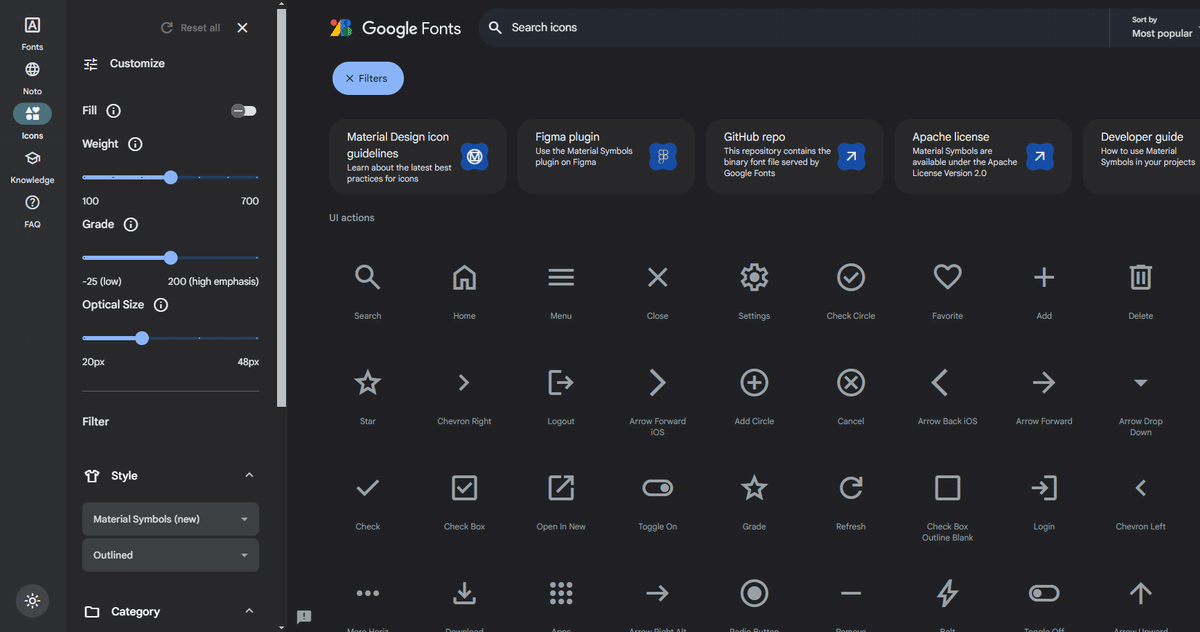Screen dimensions: 1200x632
Task: Focus the Search icons field
Action: [x=795, y=27]
